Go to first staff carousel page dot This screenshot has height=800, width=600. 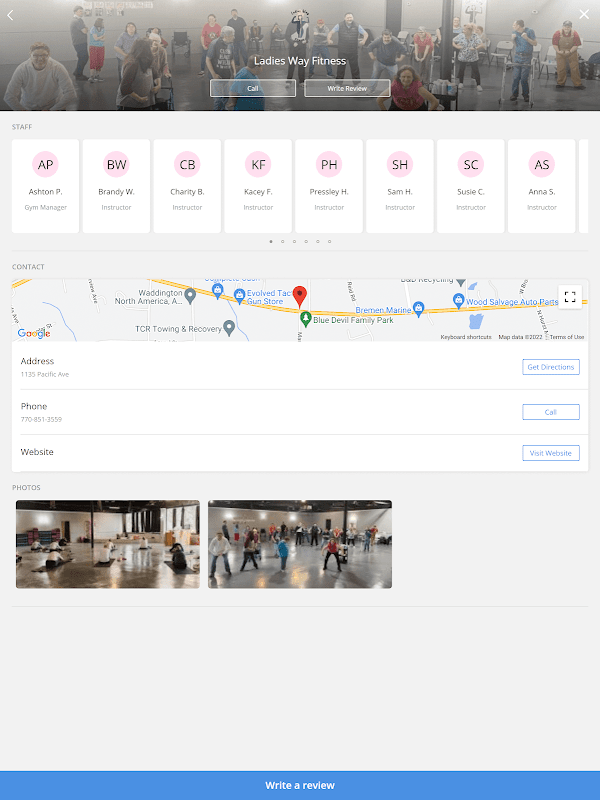tap(271, 241)
